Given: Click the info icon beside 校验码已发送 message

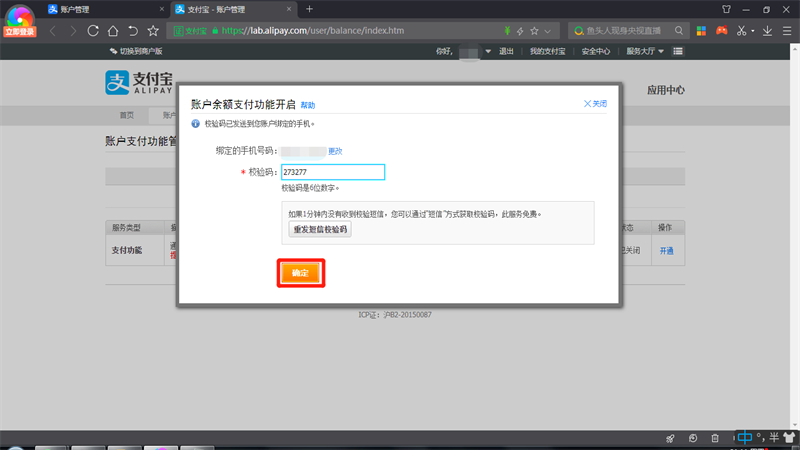Looking at the screenshot, I should 195,124.
